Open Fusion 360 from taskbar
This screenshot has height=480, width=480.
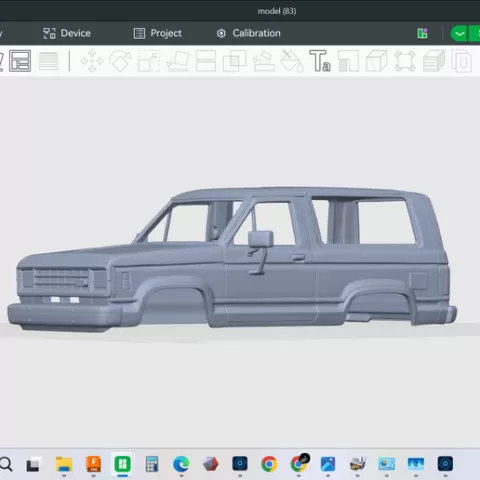pos(93,464)
